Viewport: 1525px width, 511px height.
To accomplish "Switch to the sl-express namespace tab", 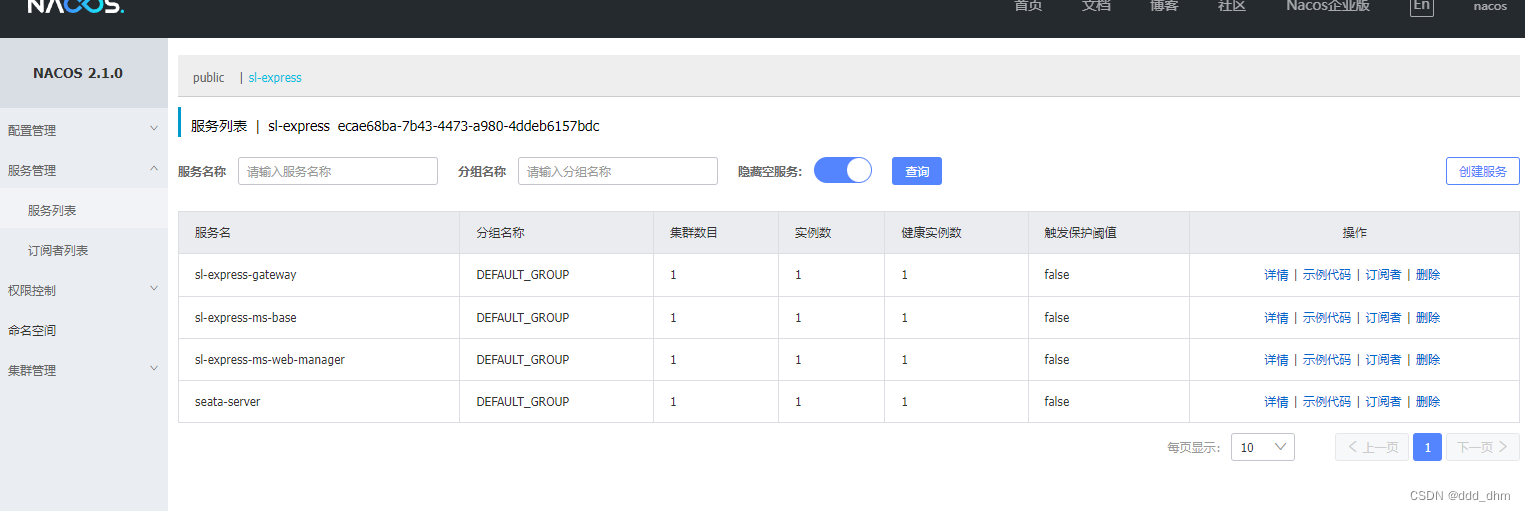I will (x=275, y=77).
